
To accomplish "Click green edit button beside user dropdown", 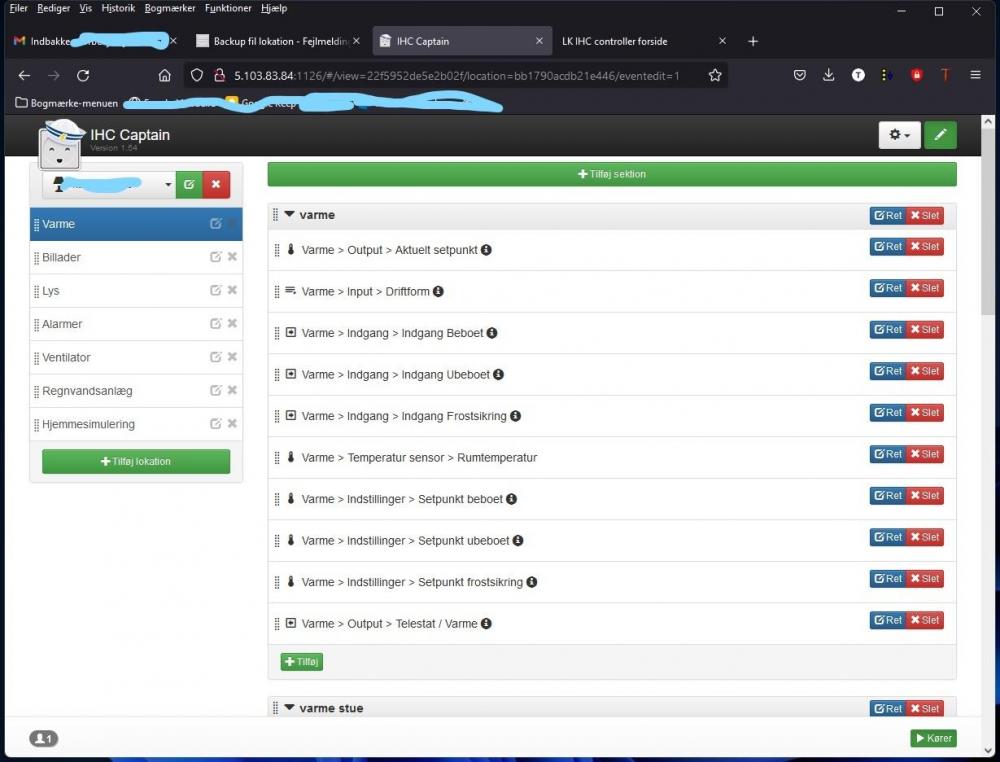I will tap(189, 185).
